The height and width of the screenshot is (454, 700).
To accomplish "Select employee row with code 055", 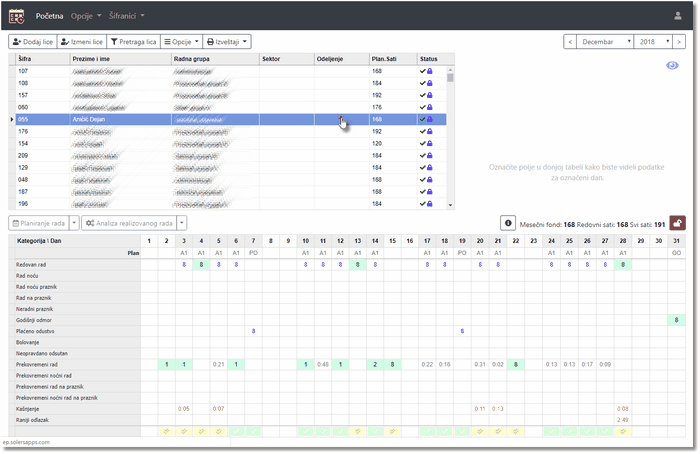I will tap(231, 119).
